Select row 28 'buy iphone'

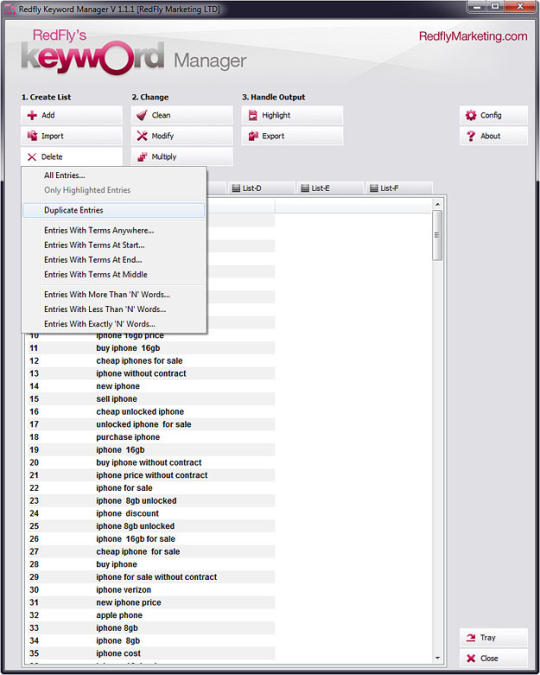point(150,564)
